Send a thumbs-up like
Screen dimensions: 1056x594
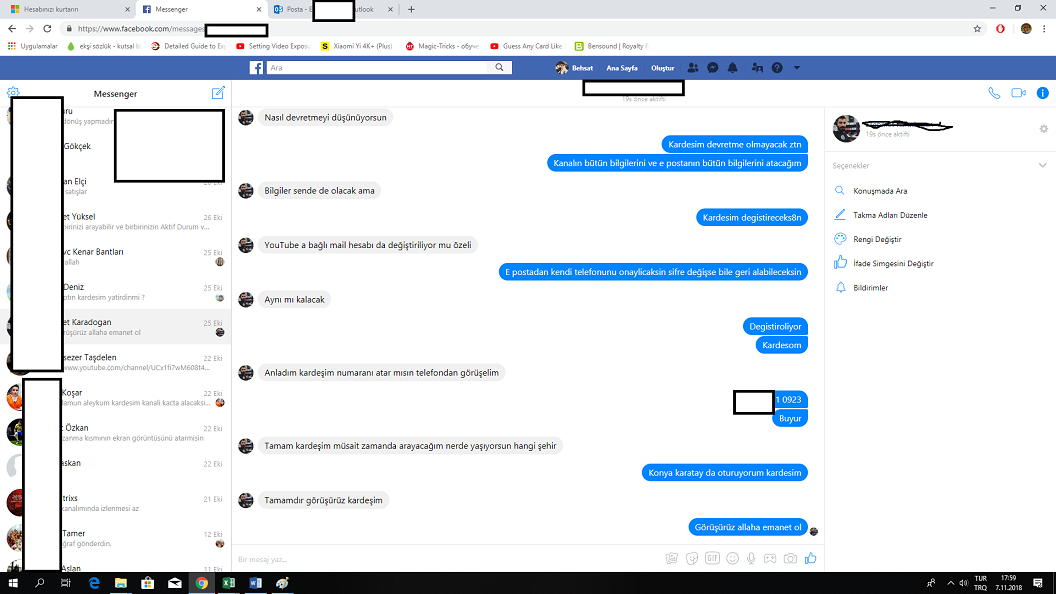tap(811, 558)
